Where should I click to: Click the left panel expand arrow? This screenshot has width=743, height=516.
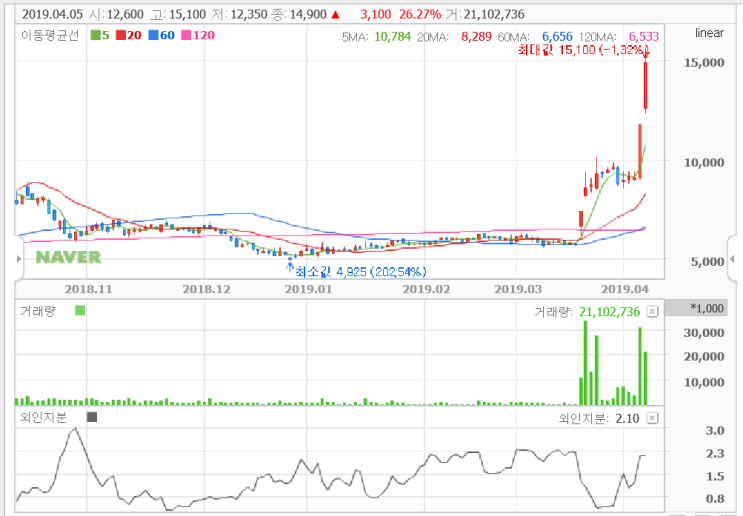[x=19, y=259]
